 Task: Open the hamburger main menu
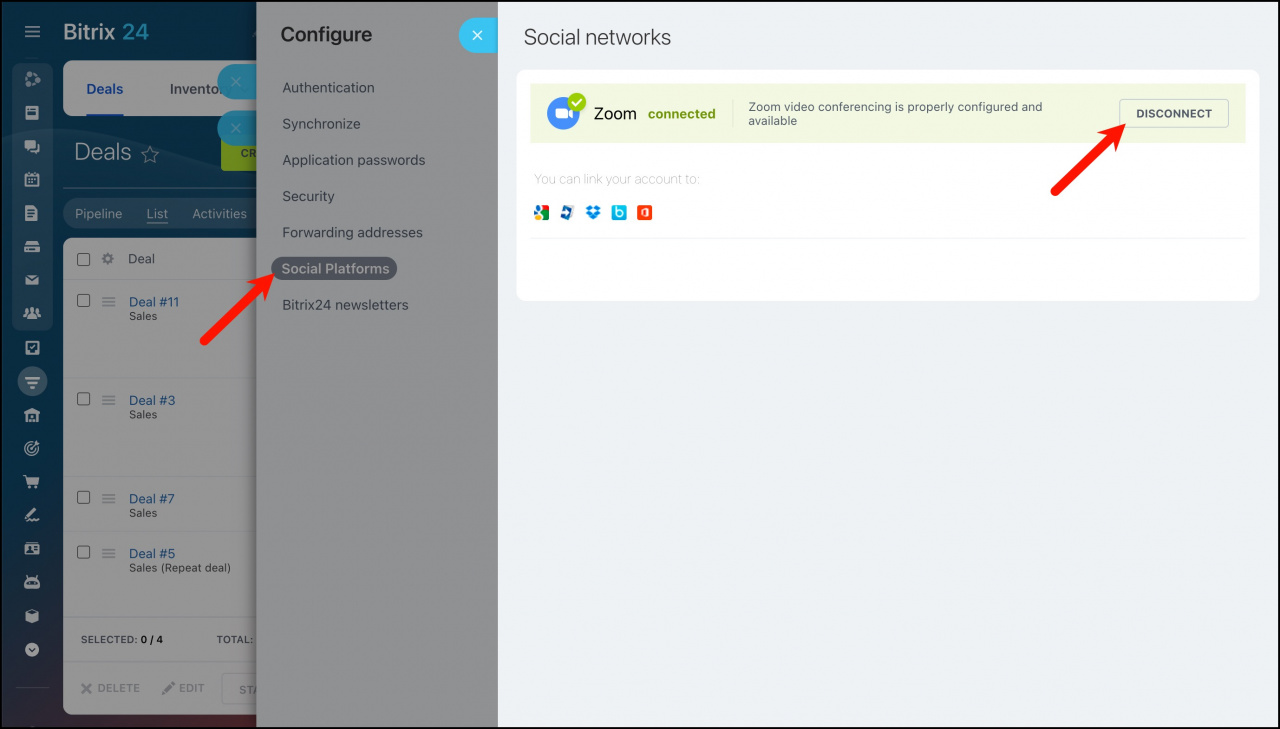32,32
